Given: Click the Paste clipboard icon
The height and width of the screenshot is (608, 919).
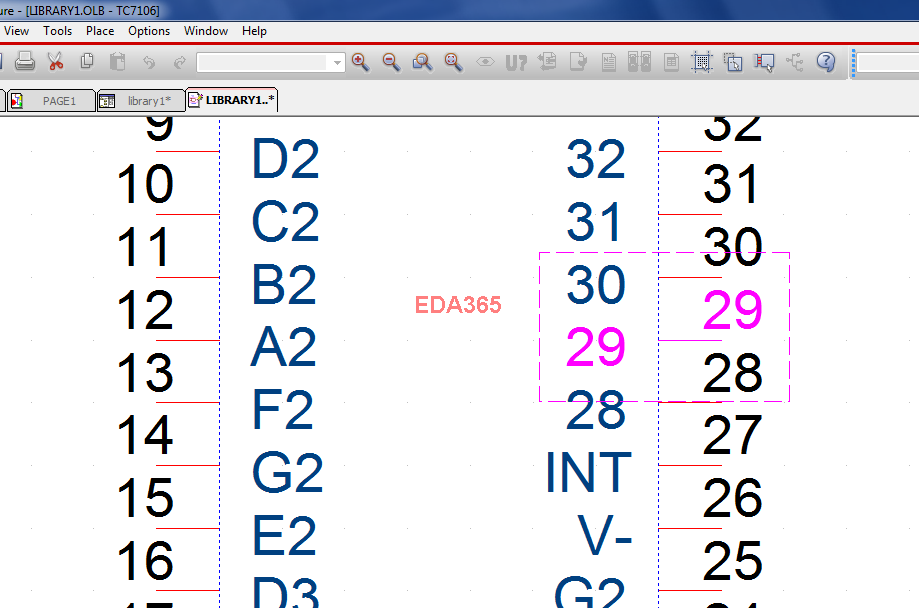Looking at the screenshot, I should click(118, 62).
